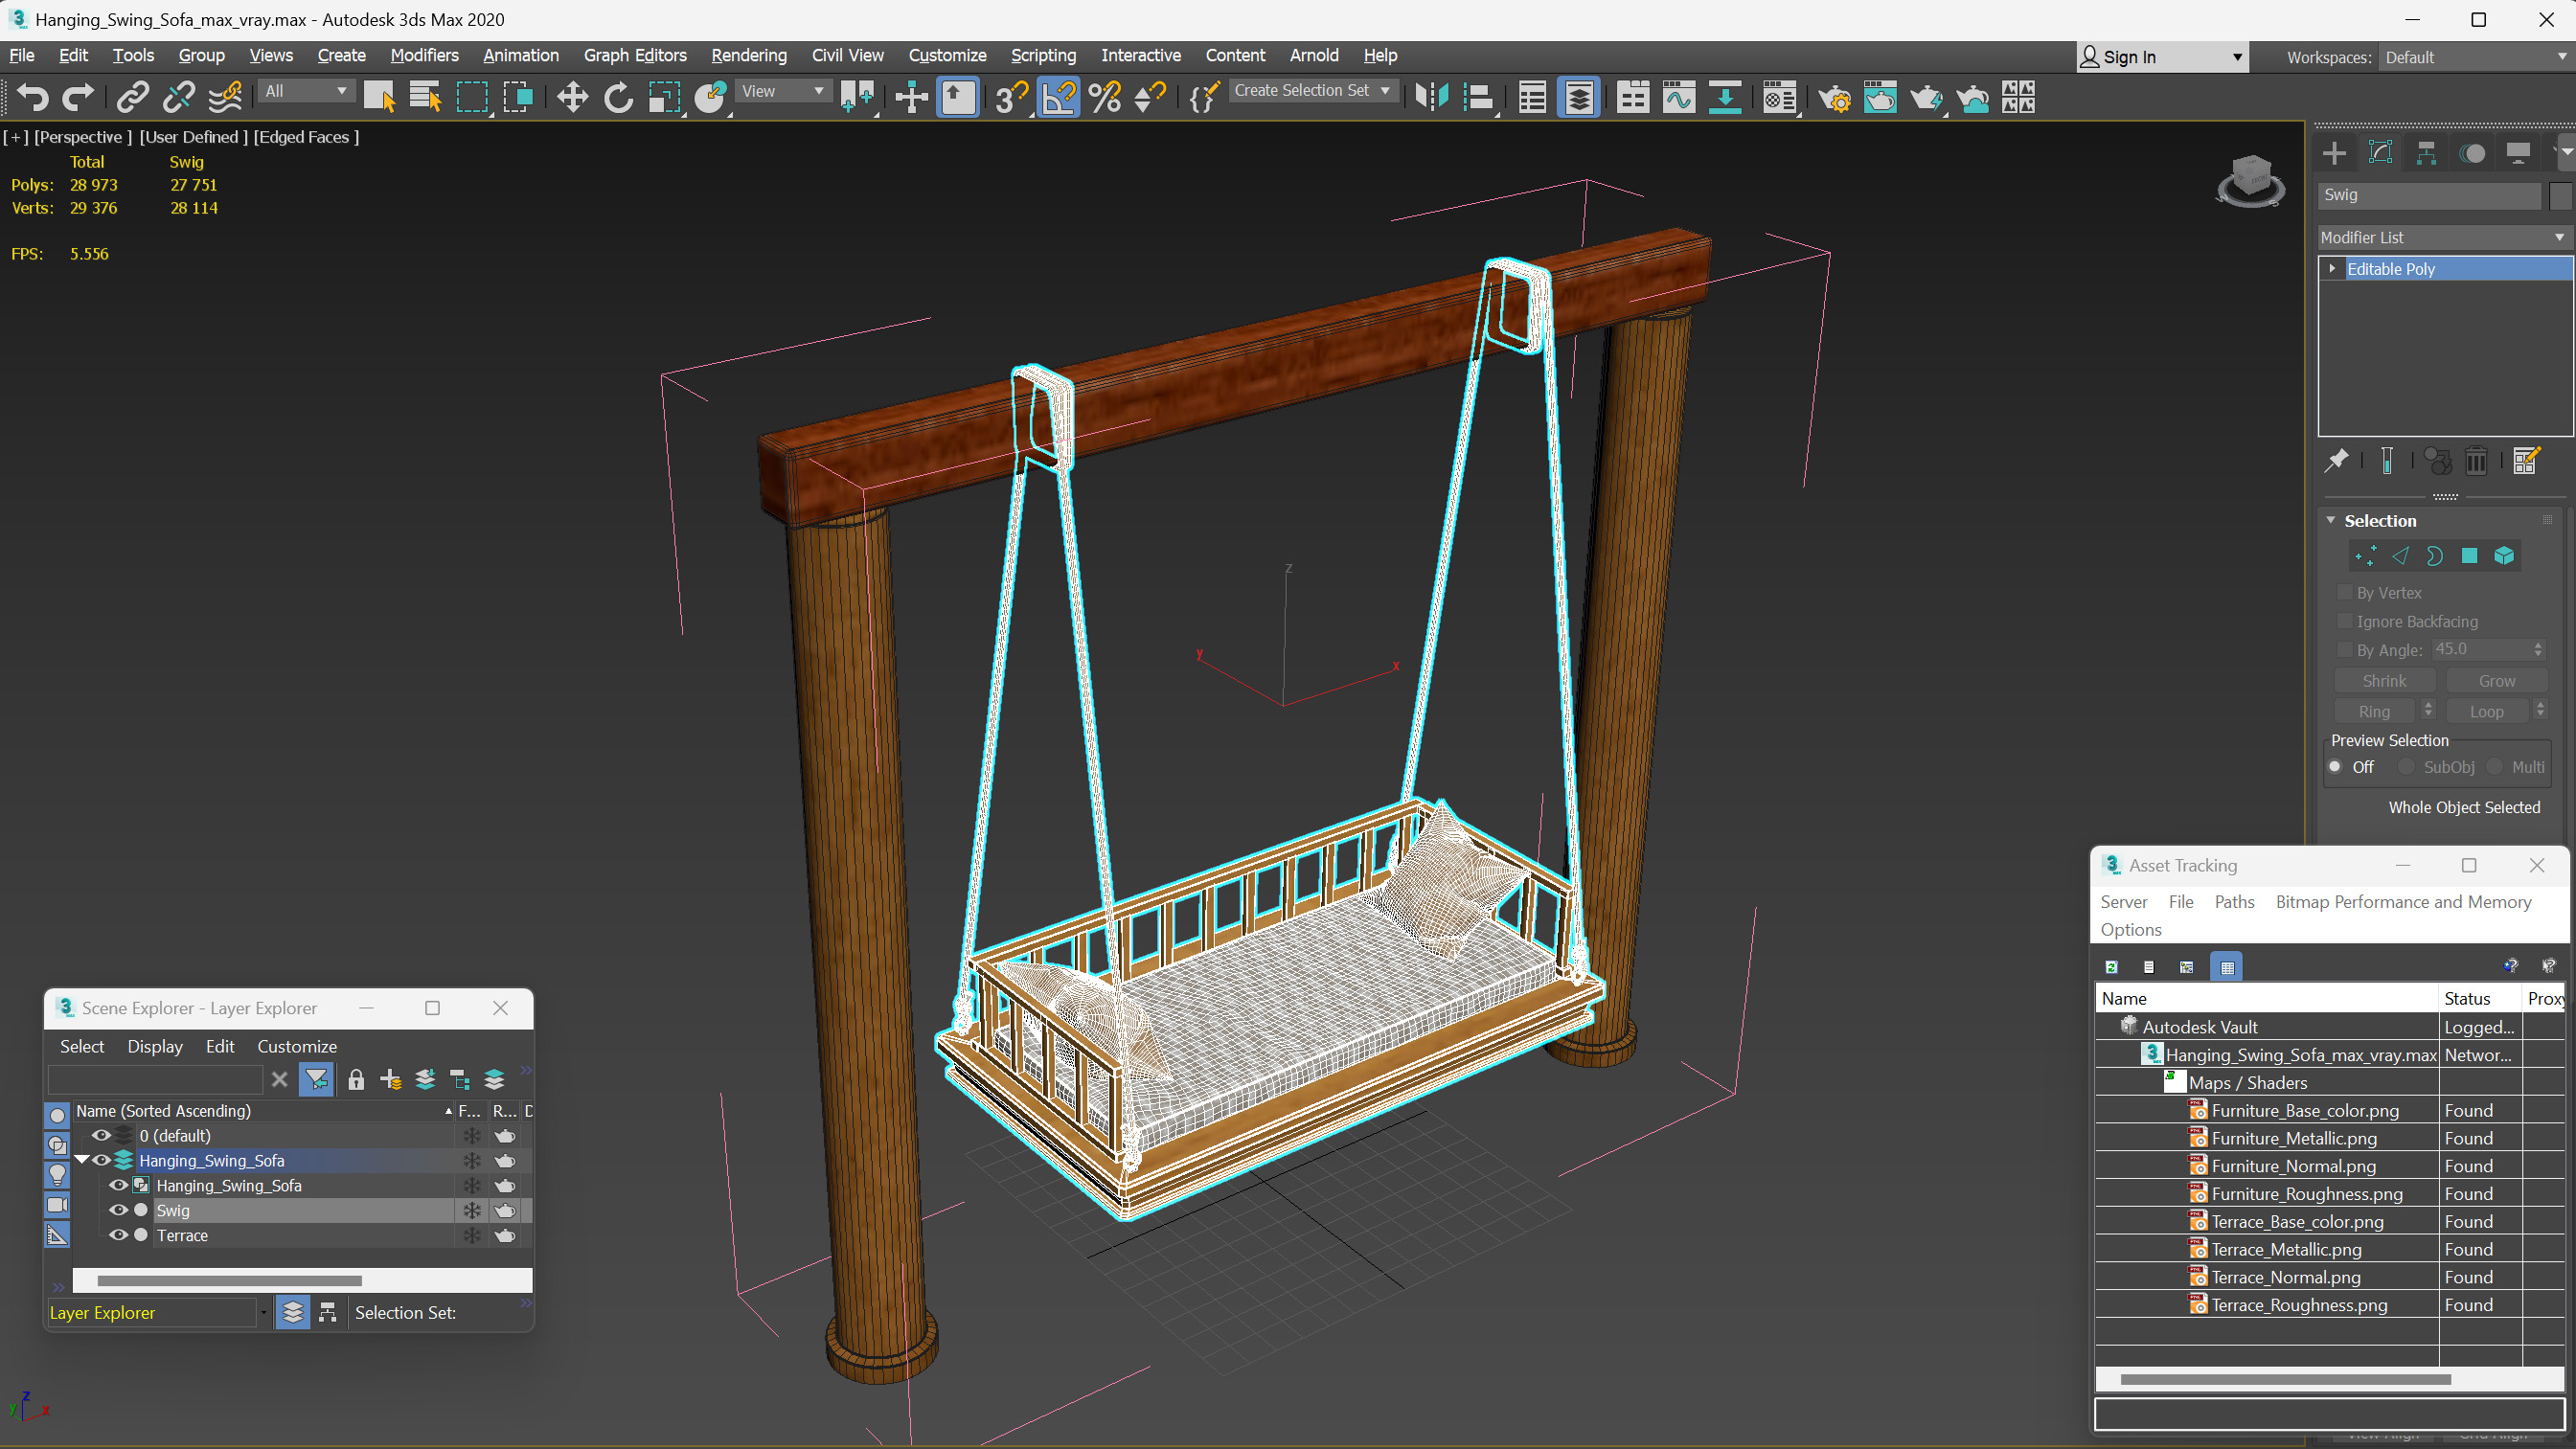Open the Graph Editors menu
This screenshot has width=2576, height=1449.
click(635, 55)
